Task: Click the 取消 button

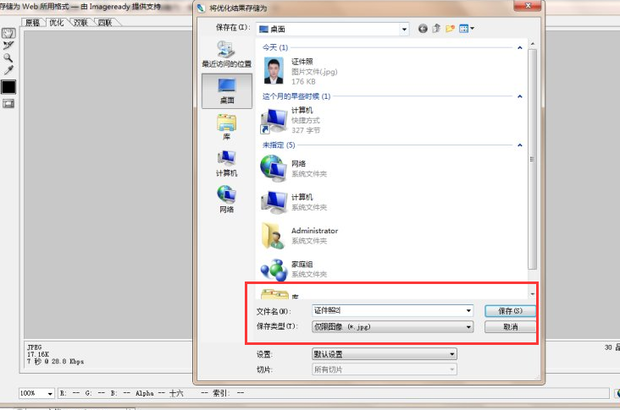Action: click(510, 327)
